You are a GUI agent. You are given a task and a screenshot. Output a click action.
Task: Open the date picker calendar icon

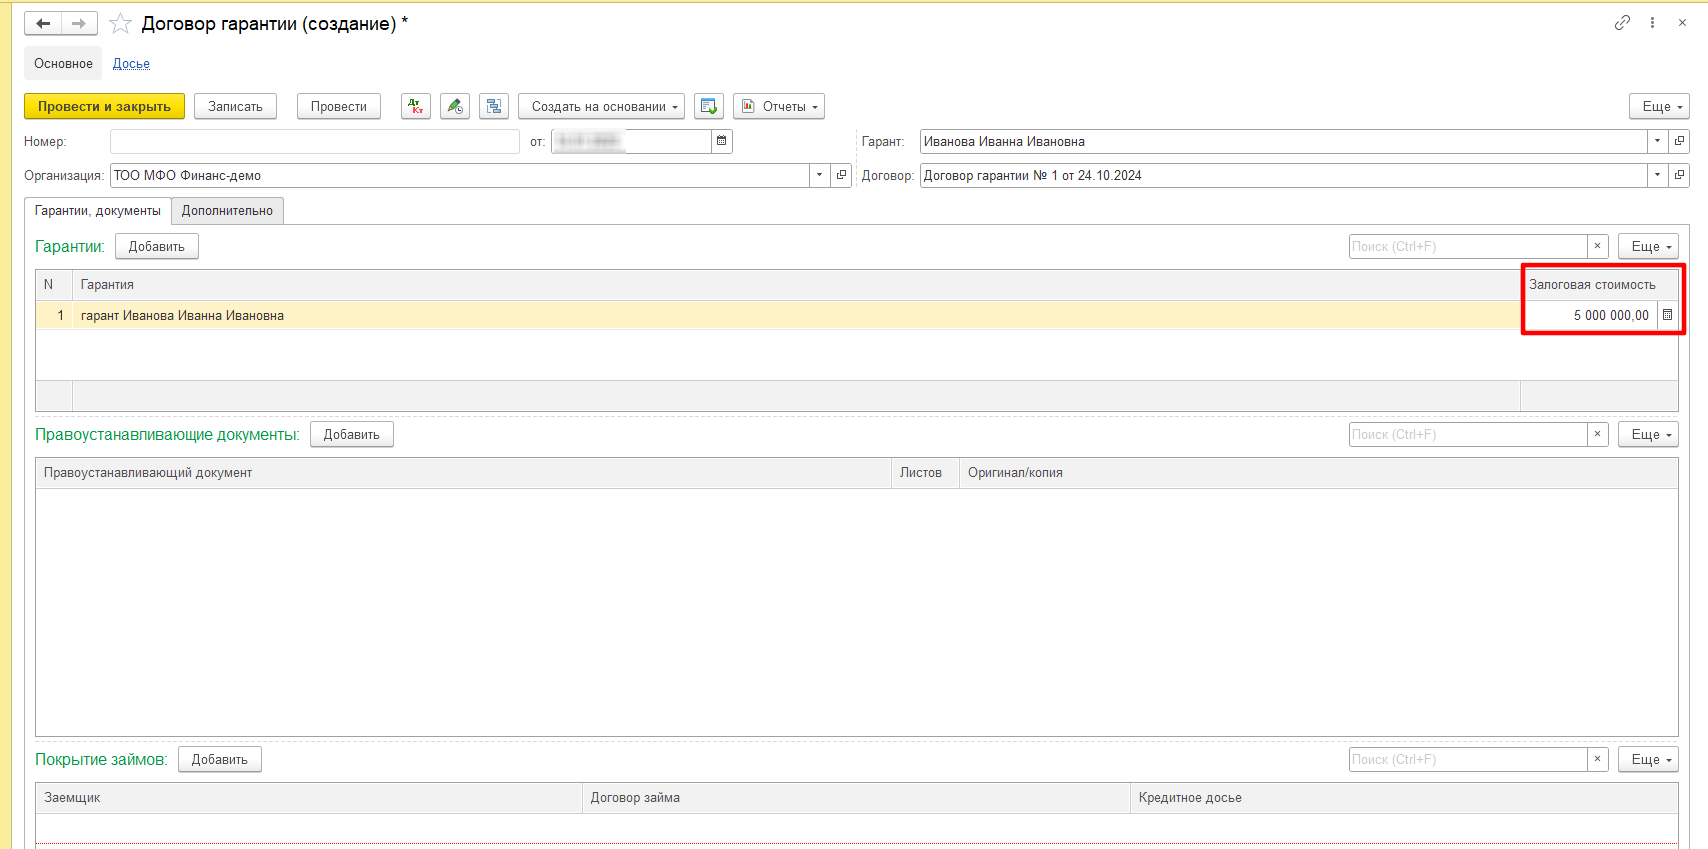click(722, 141)
